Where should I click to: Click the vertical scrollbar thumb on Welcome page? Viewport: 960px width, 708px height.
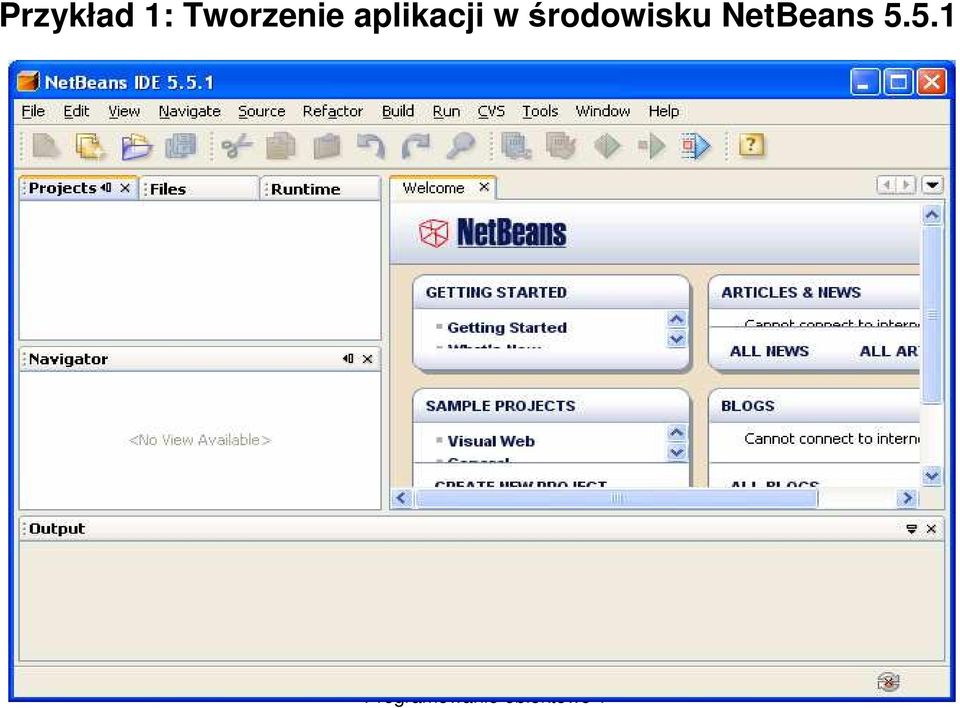[932, 315]
